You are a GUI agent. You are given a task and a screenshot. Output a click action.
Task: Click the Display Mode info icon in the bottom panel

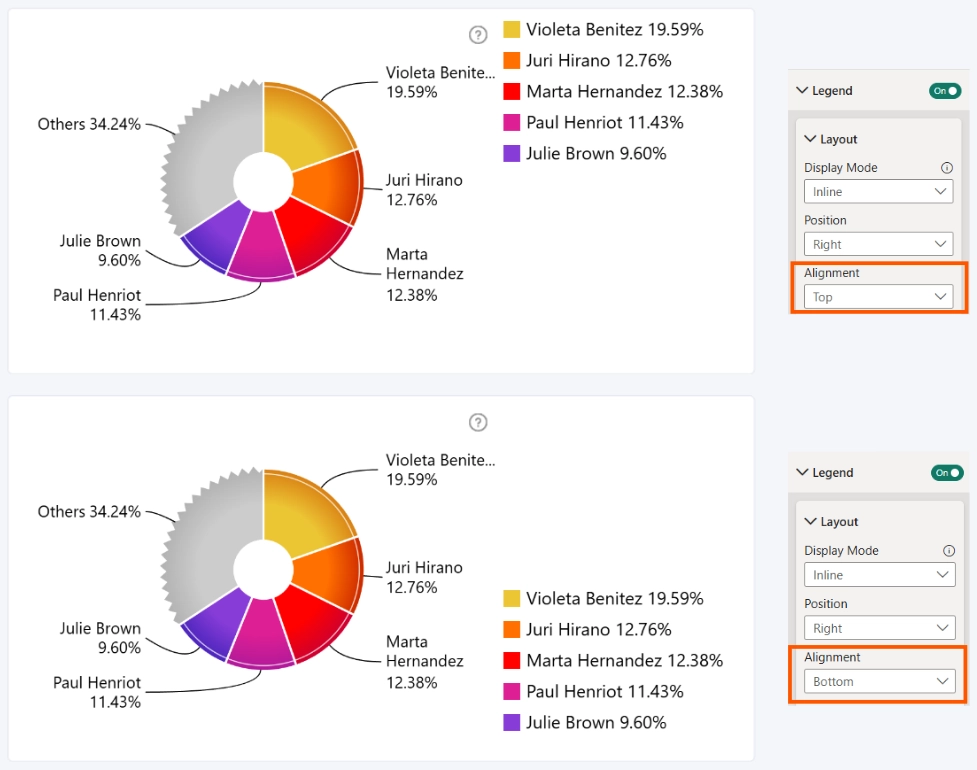(948, 551)
